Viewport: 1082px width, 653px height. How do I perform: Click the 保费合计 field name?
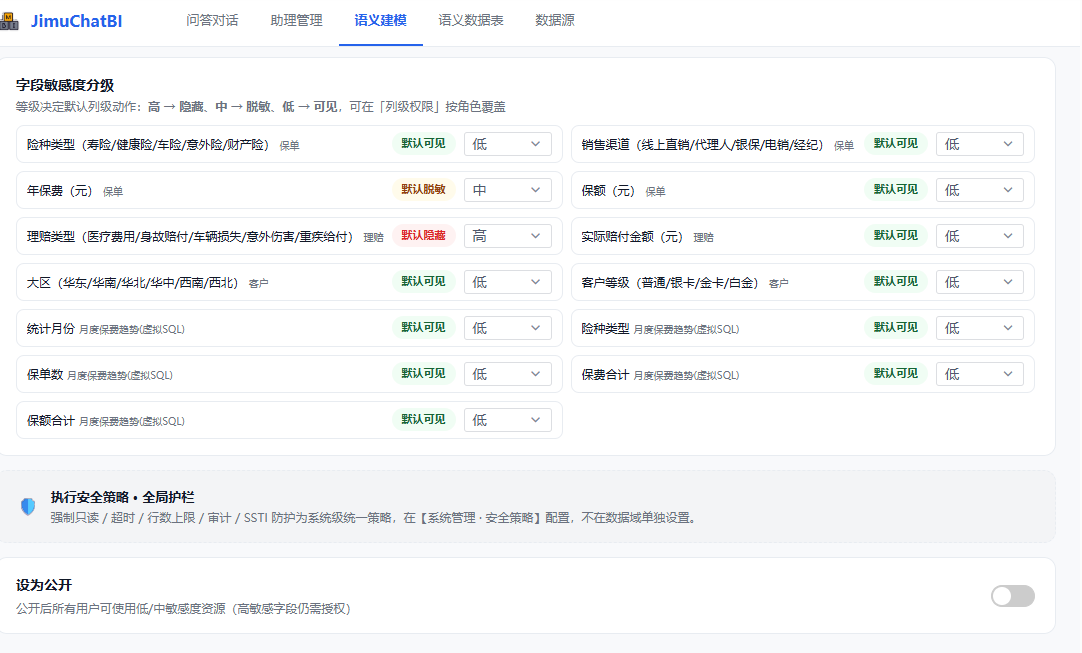click(605, 375)
